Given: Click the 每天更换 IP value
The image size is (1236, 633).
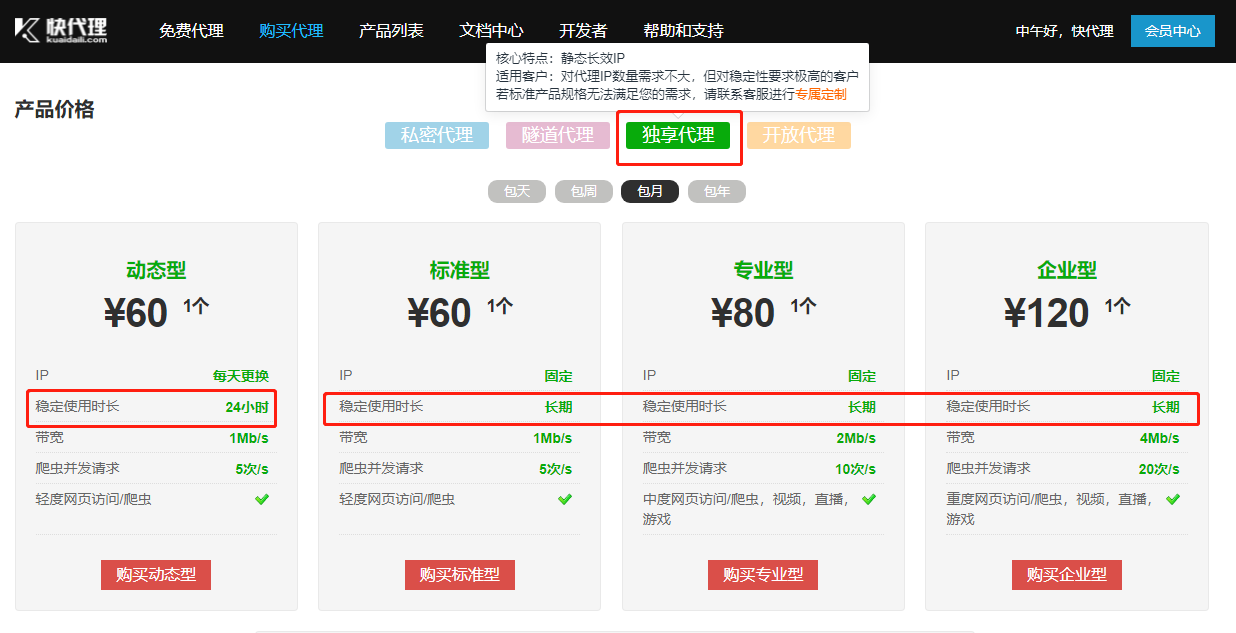Looking at the screenshot, I should 241,377.
